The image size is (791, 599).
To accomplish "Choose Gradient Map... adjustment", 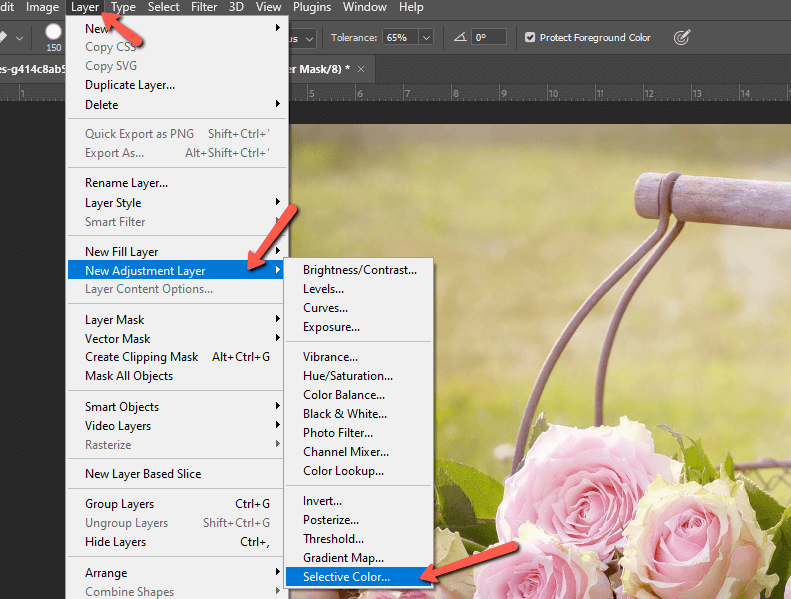I will 359,558.
